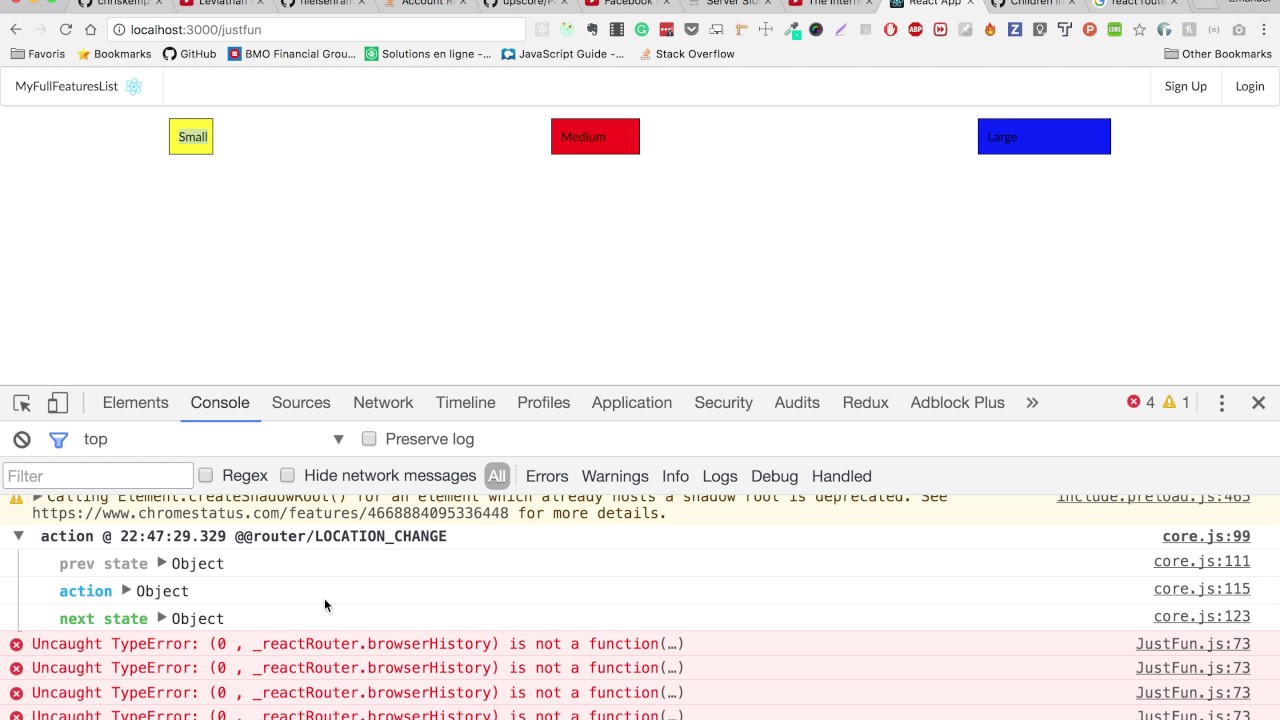
Task: Click the MyFullFeaturesList brand link
Action: click(x=67, y=86)
